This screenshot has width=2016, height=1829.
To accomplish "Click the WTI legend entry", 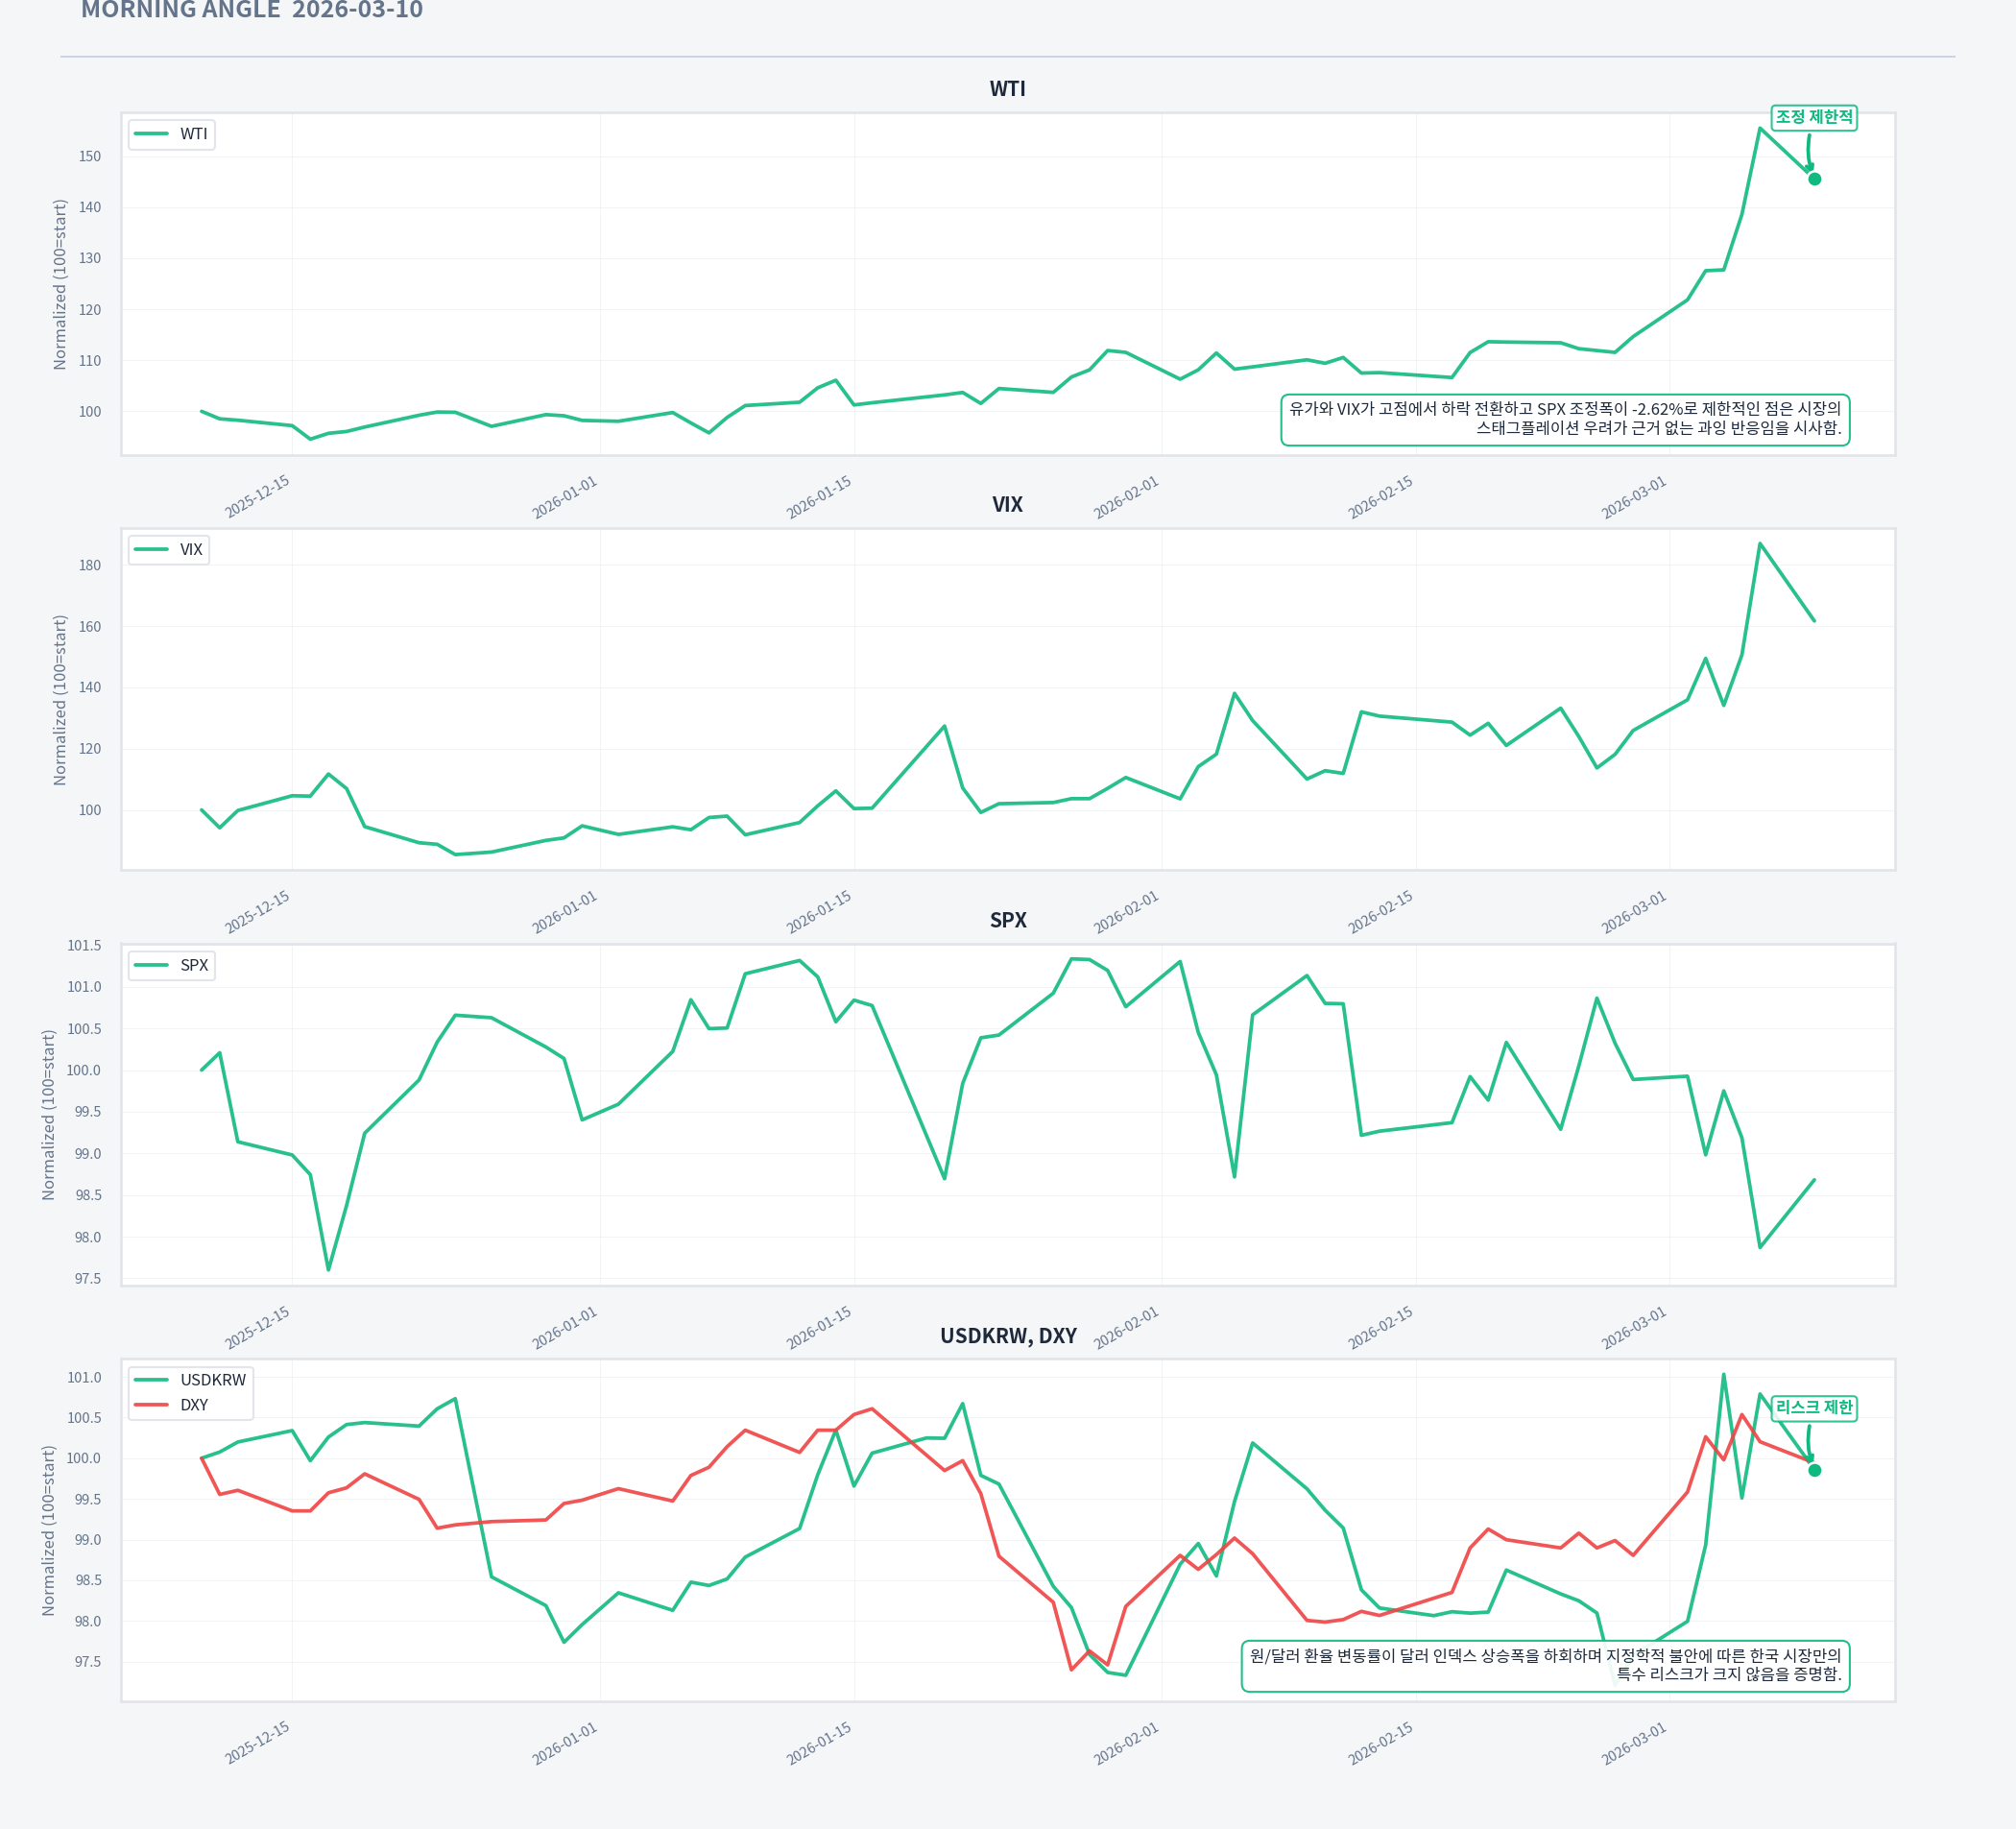I will click(171, 134).
